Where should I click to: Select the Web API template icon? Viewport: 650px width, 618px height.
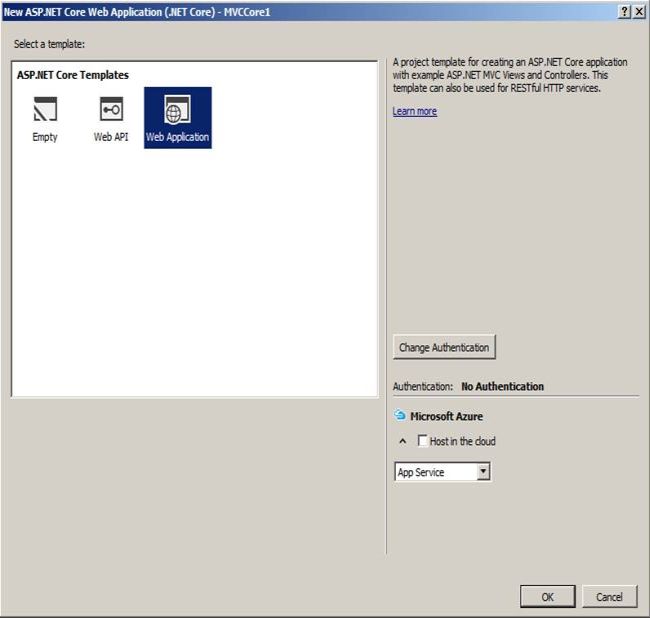tap(111, 109)
